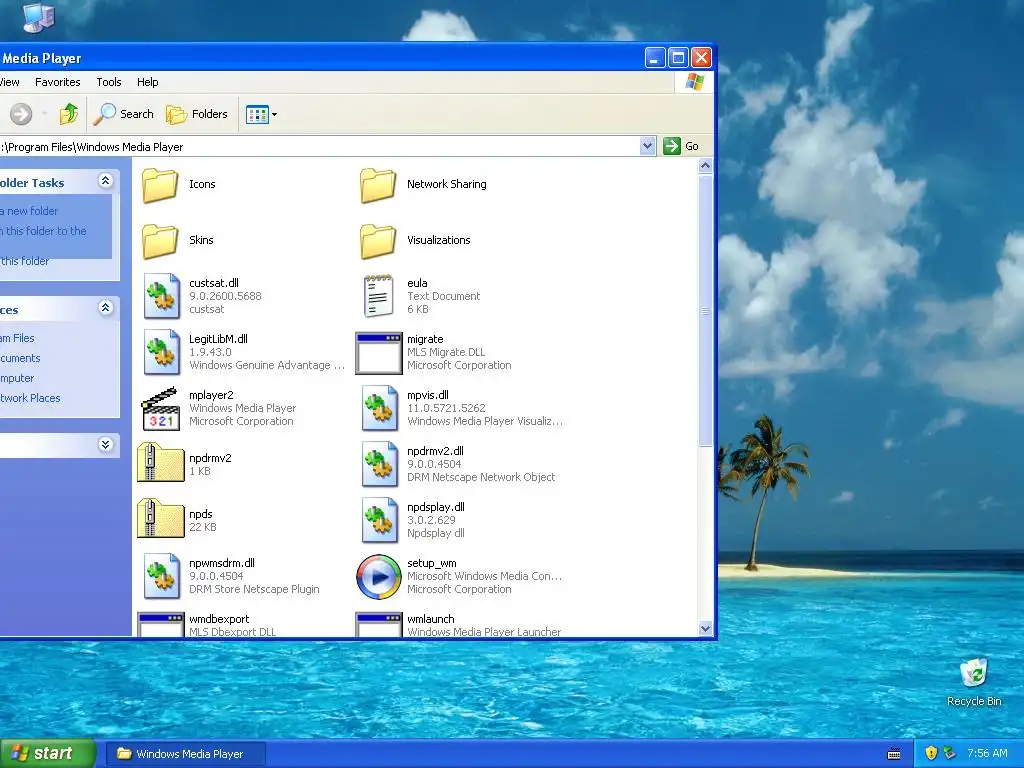Open Search in the toolbar

[x=123, y=114]
